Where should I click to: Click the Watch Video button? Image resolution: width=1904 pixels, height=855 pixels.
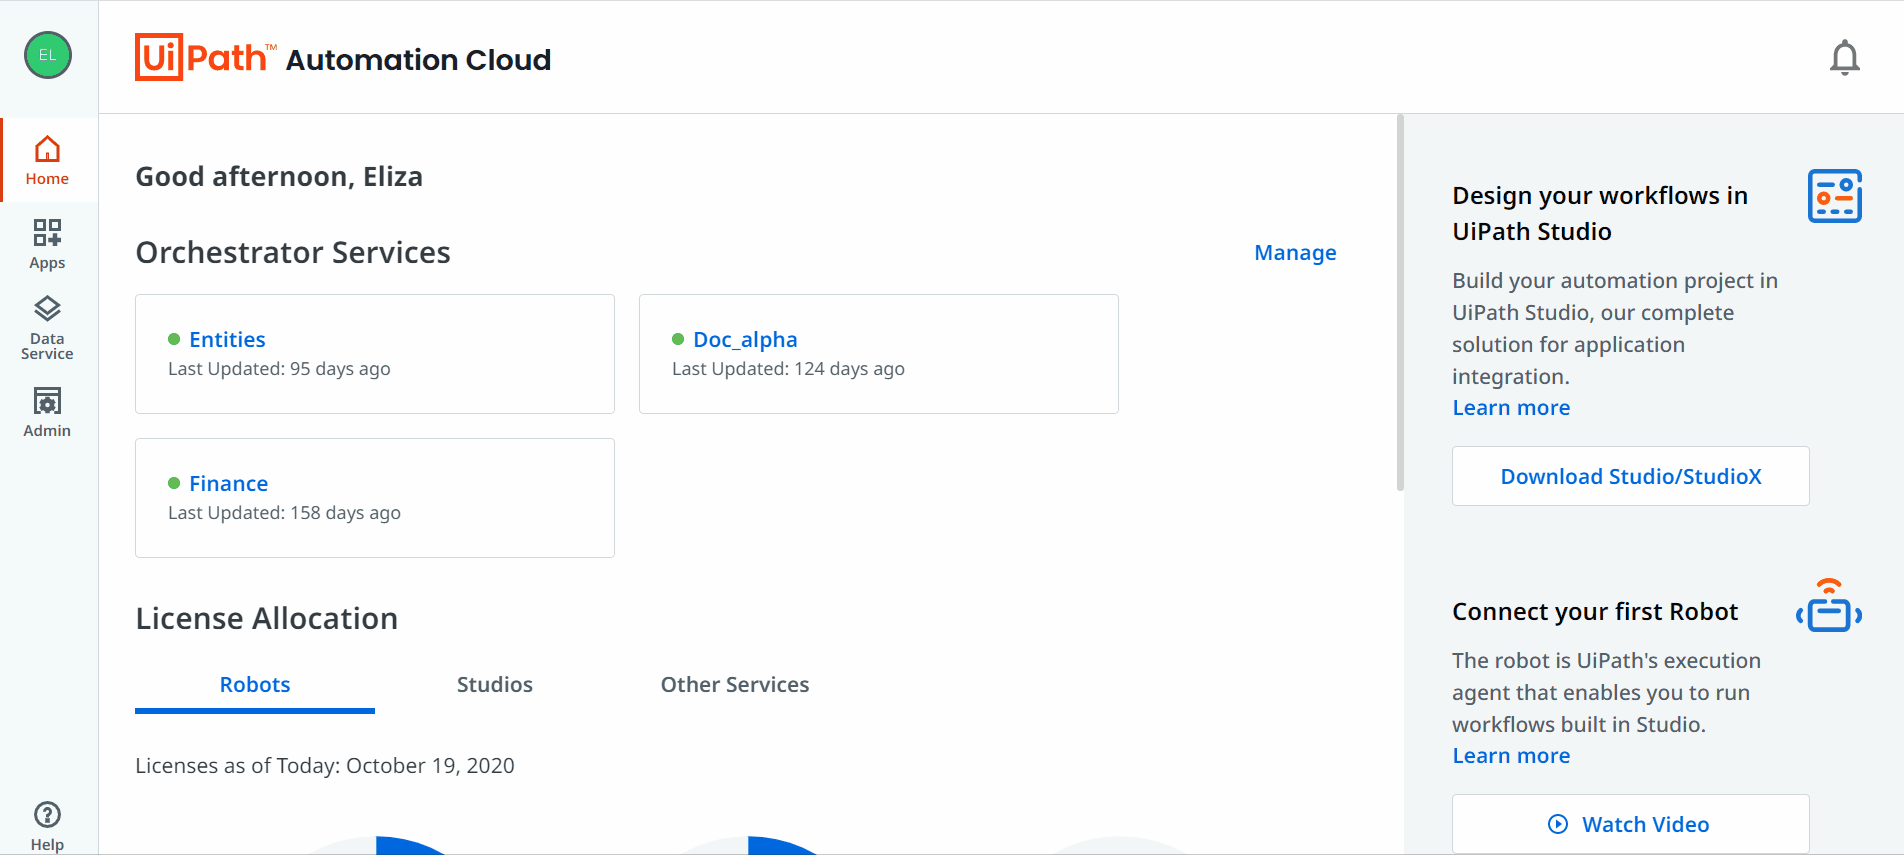tap(1631, 824)
